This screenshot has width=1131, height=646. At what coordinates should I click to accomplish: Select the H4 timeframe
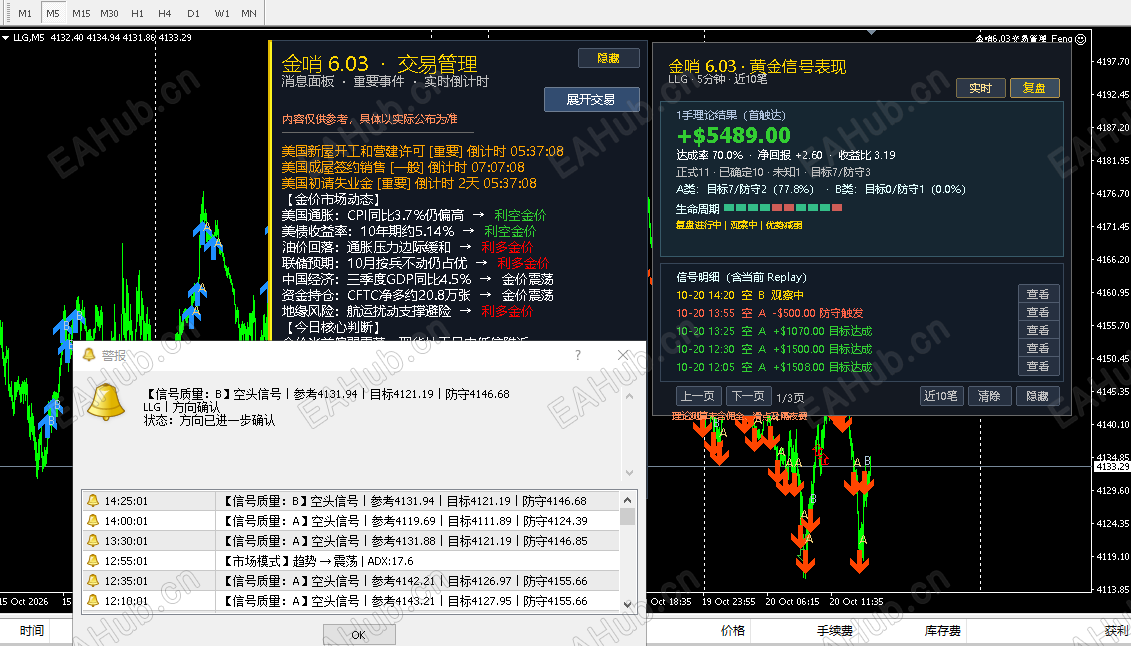click(x=165, y=13)
